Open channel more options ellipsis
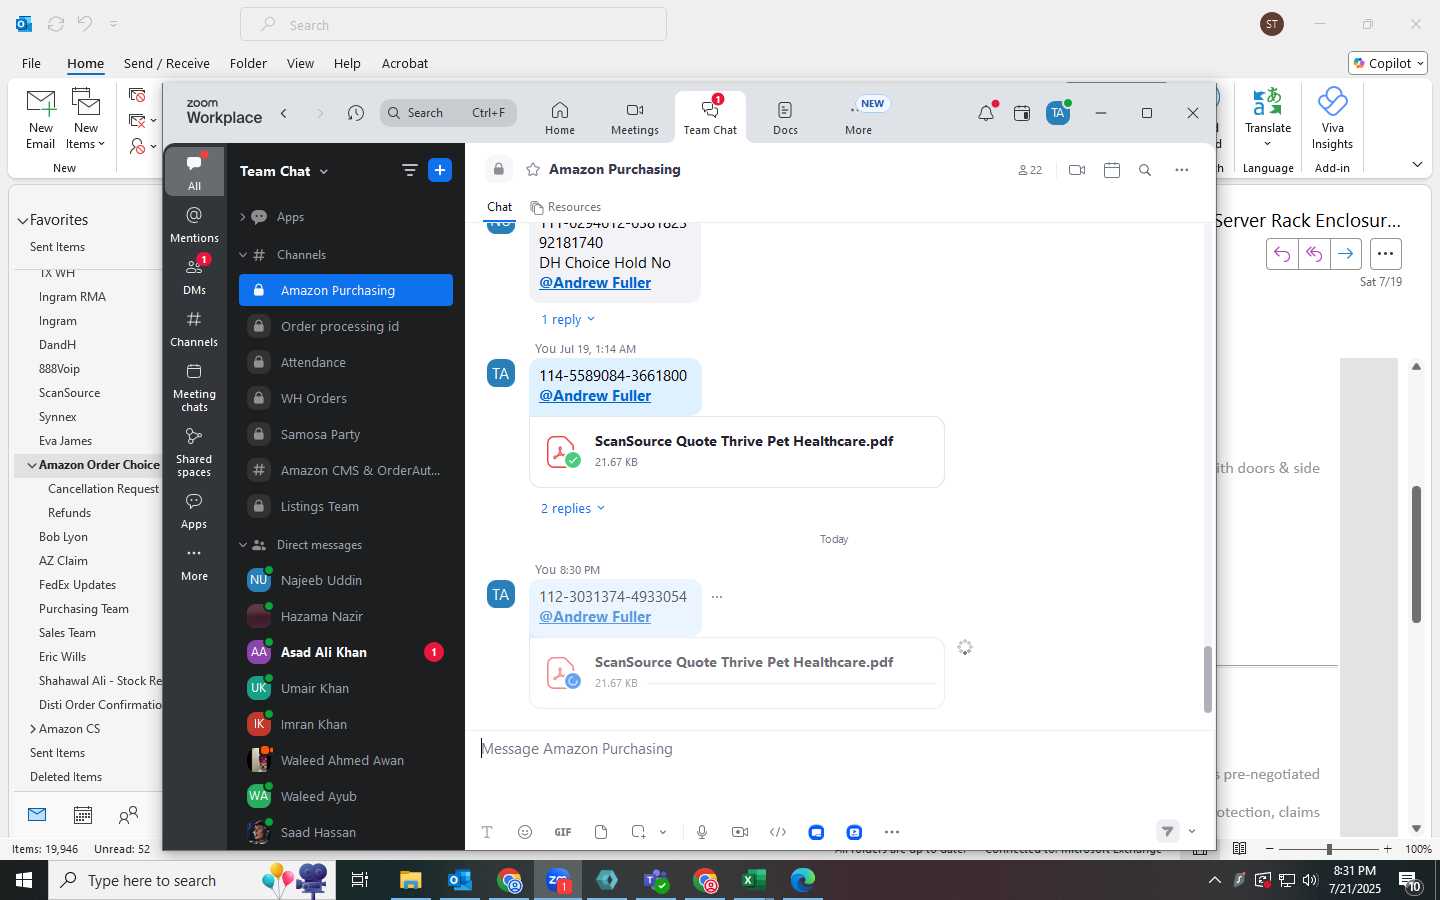This screenshot has width=1440, height=900. (x=1182, y=170)
